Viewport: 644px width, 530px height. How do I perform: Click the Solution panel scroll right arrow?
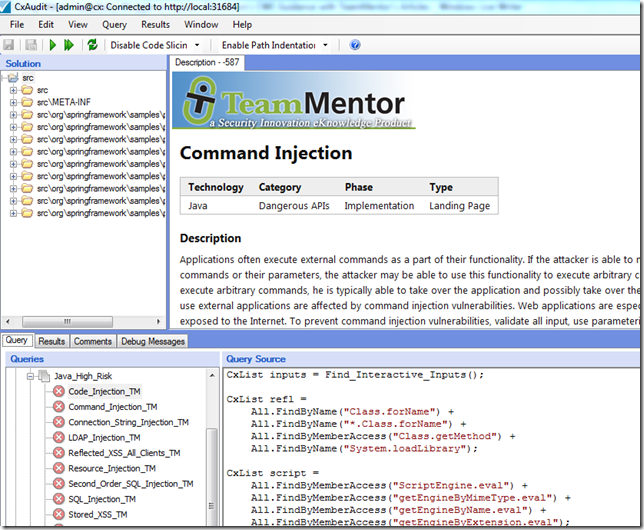click(x=159, y=321)
